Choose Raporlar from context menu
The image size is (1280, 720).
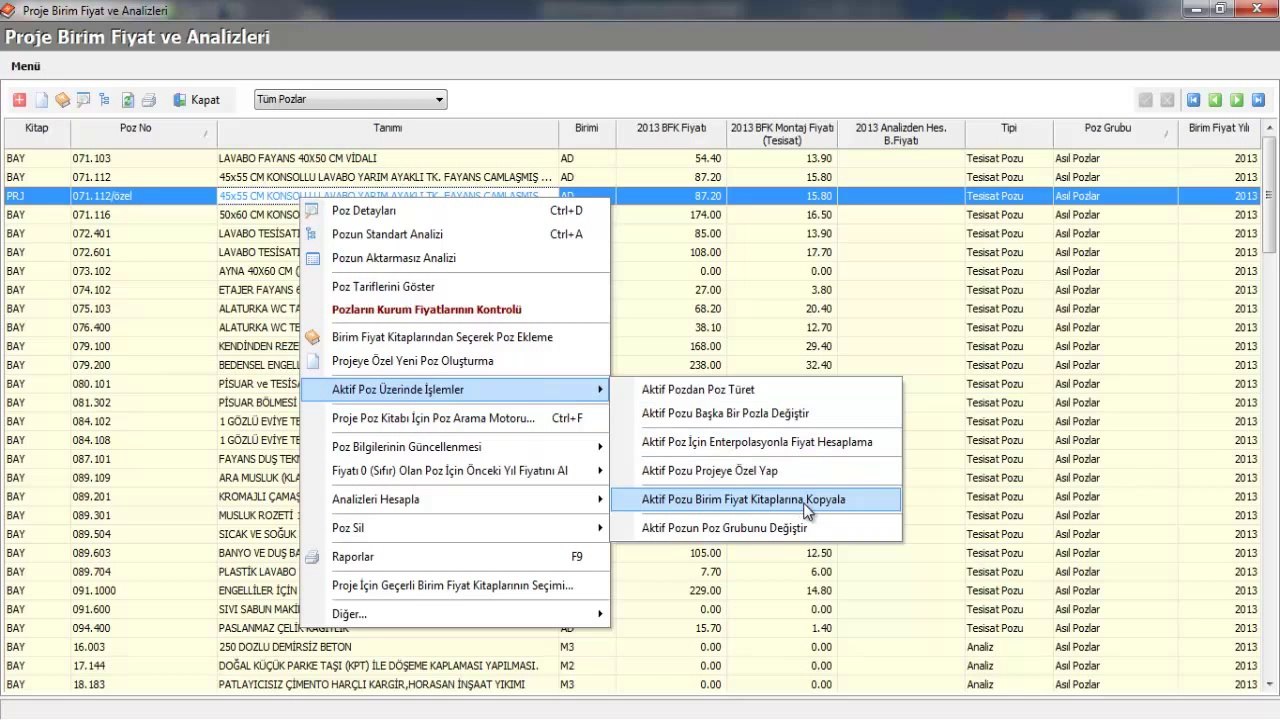(x=455, y=556)
